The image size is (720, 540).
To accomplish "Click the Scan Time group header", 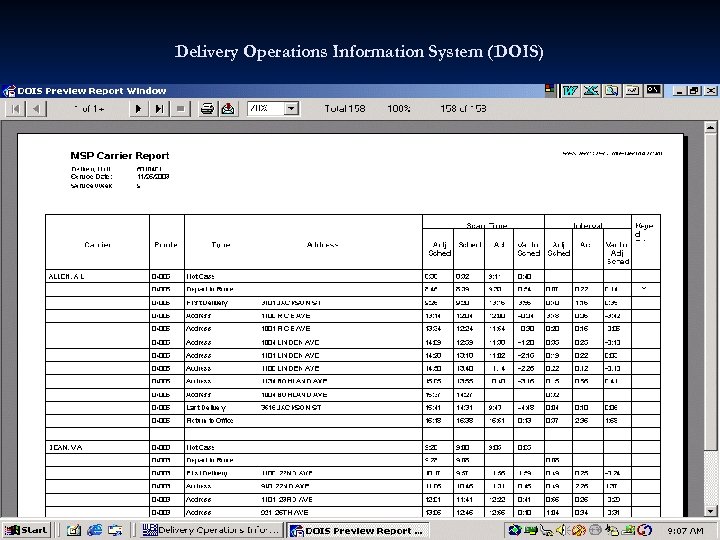I will tap(486, 225).
